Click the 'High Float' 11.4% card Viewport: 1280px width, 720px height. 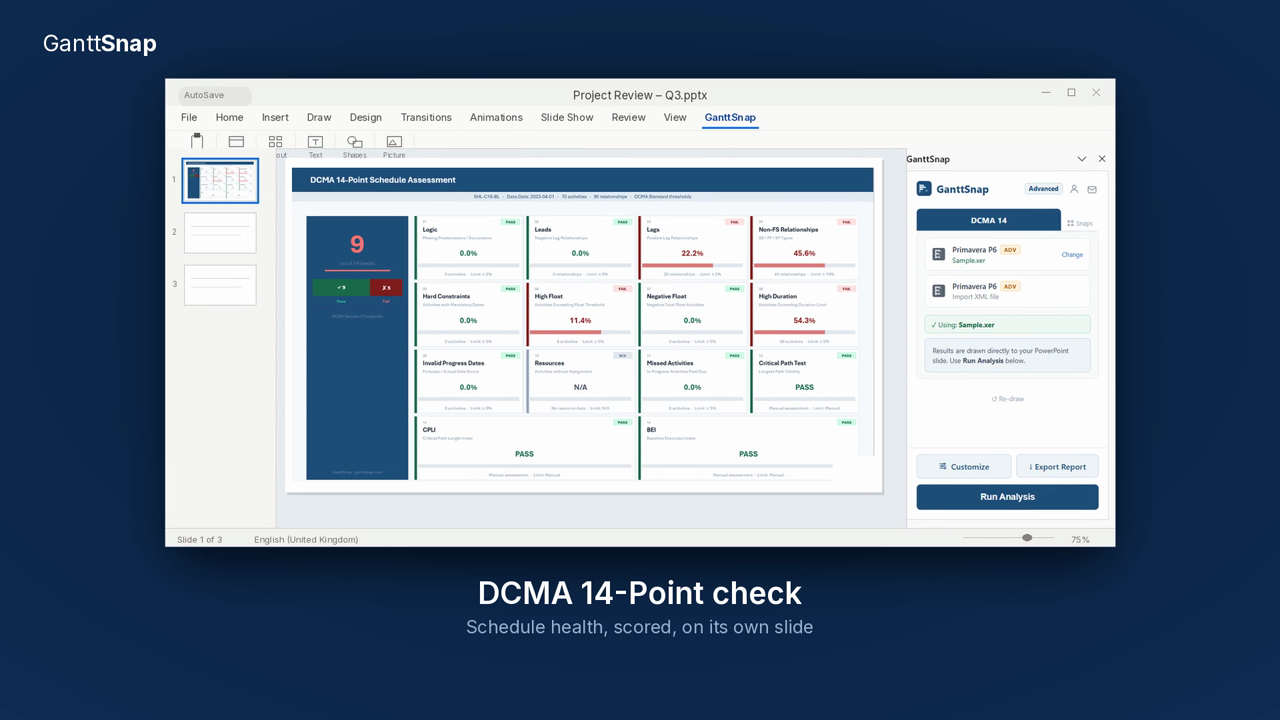[580, 315]
